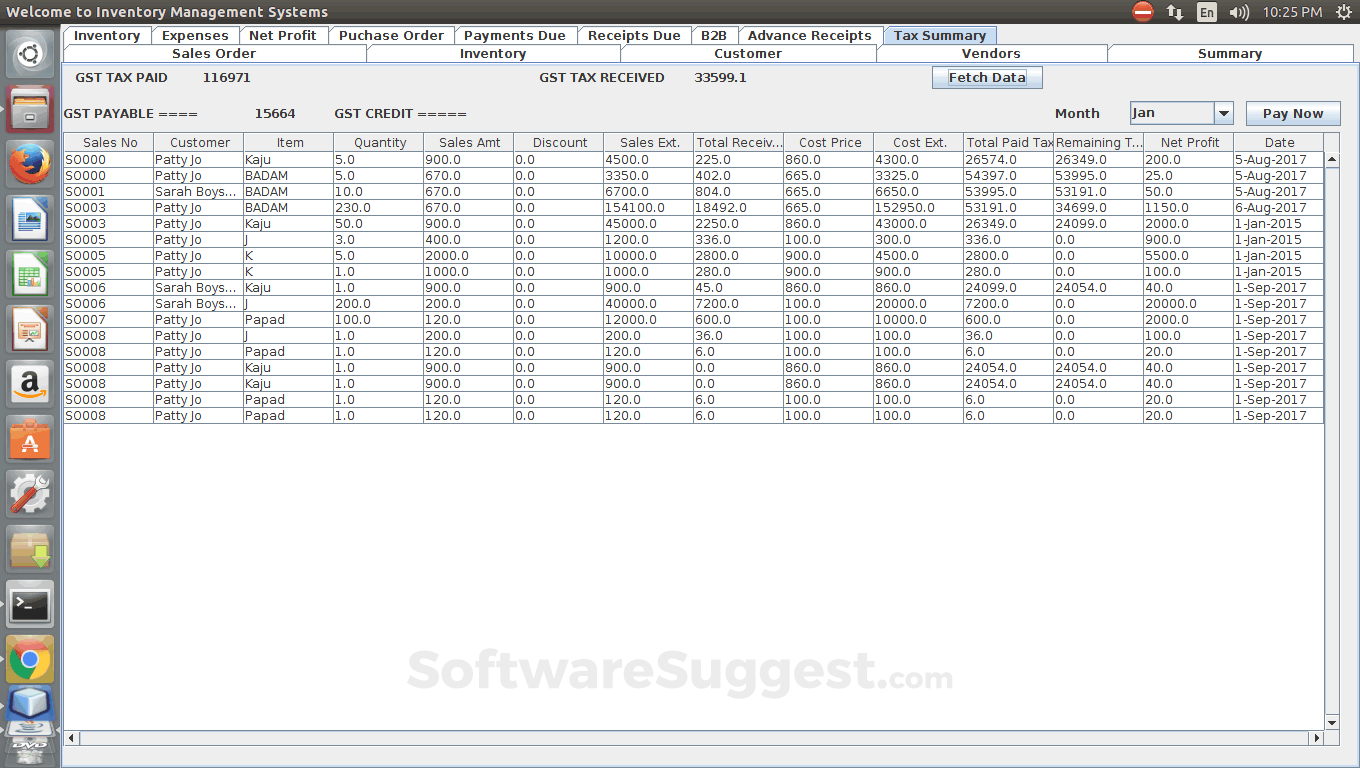1360x768 pixels.
Task: Launch the Terminal from the dock
Action: (x=30, y=605)
